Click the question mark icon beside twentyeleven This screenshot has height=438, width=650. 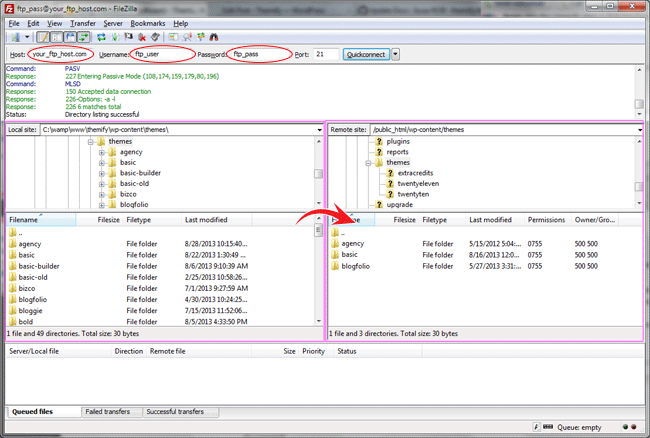coord(390,184)
